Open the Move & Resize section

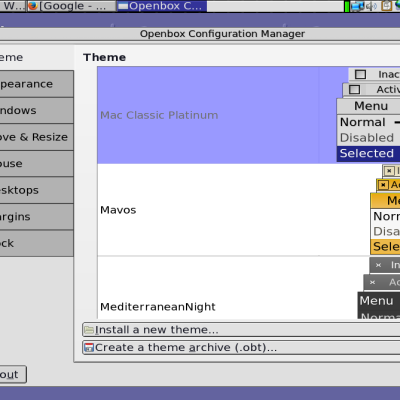[37, 137]
